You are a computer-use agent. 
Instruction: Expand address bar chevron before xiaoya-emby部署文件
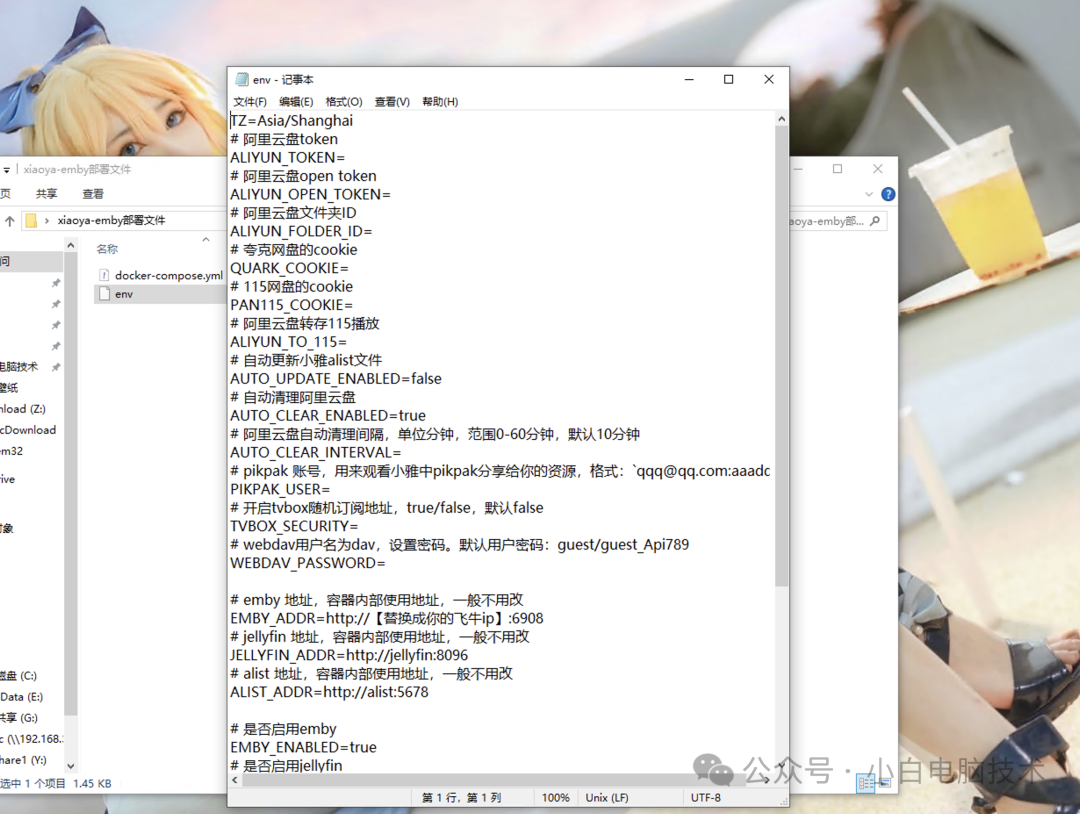click(47, 220)
